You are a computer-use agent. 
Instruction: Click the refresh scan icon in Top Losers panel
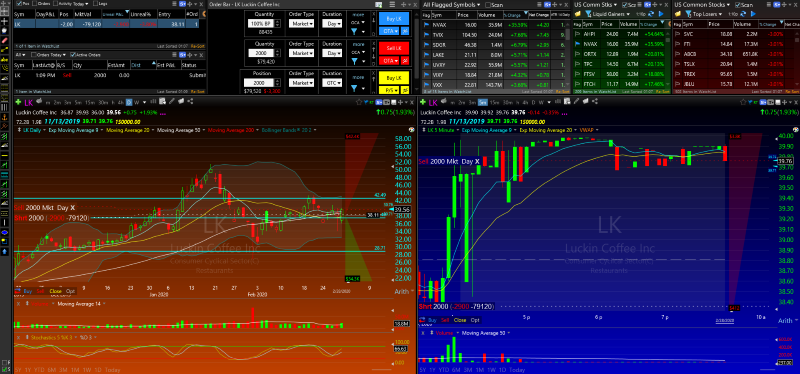(743, 14)
